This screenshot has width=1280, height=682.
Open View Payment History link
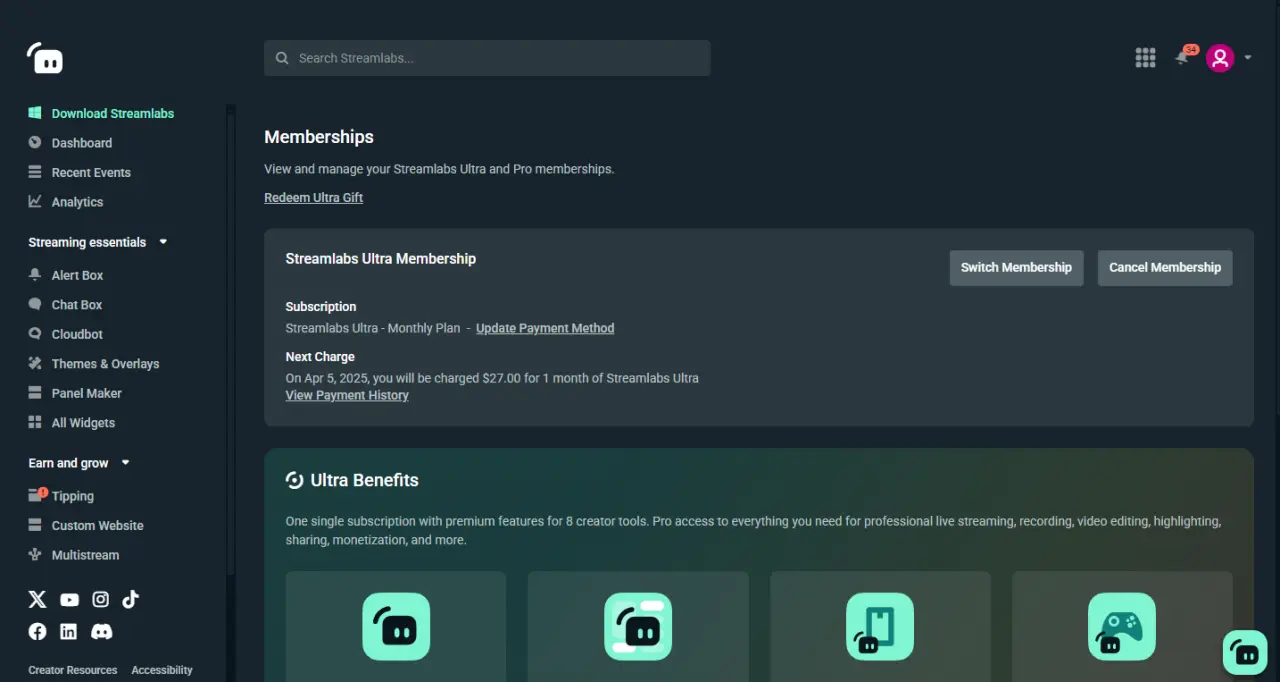coord(347,395)
